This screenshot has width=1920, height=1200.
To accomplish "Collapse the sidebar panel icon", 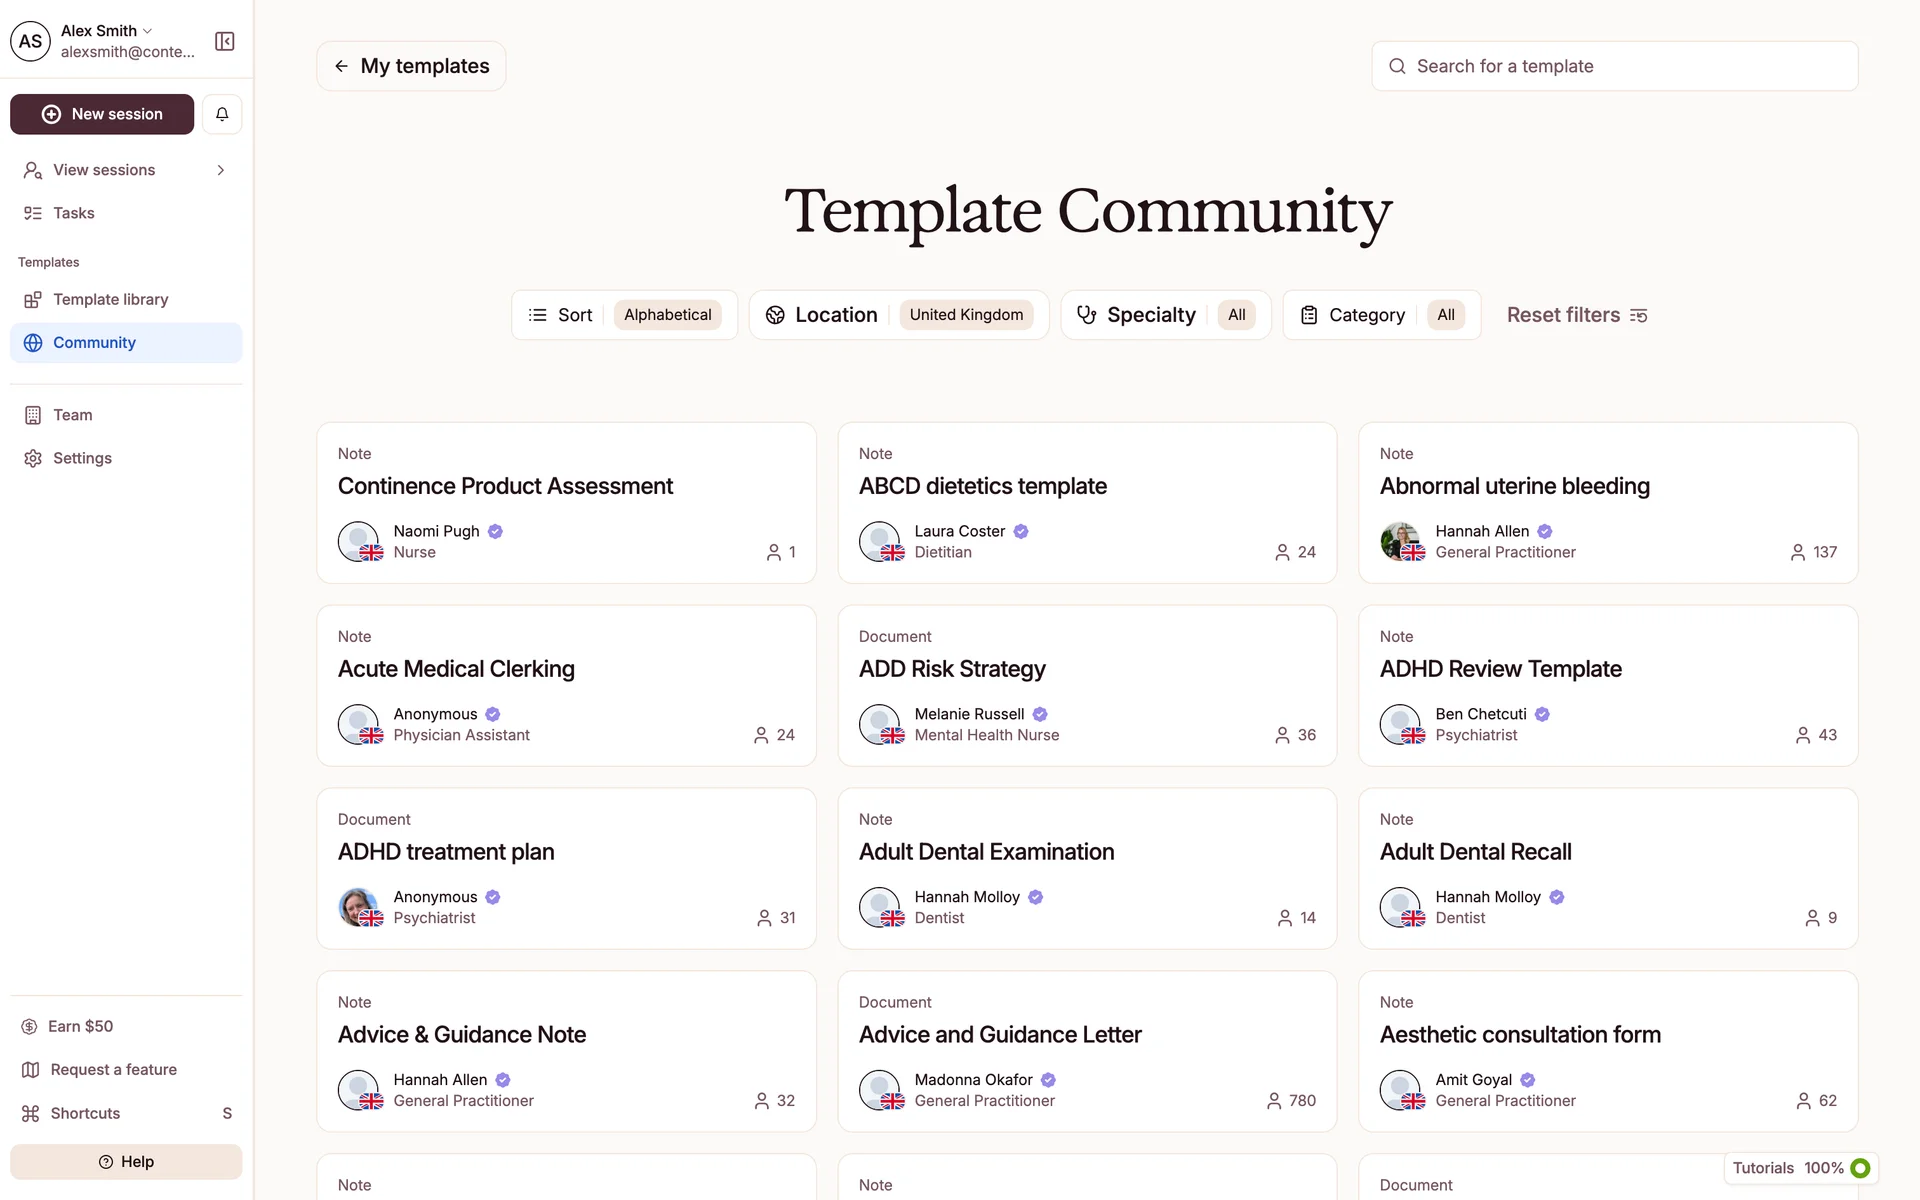I will tap(225, 41).
